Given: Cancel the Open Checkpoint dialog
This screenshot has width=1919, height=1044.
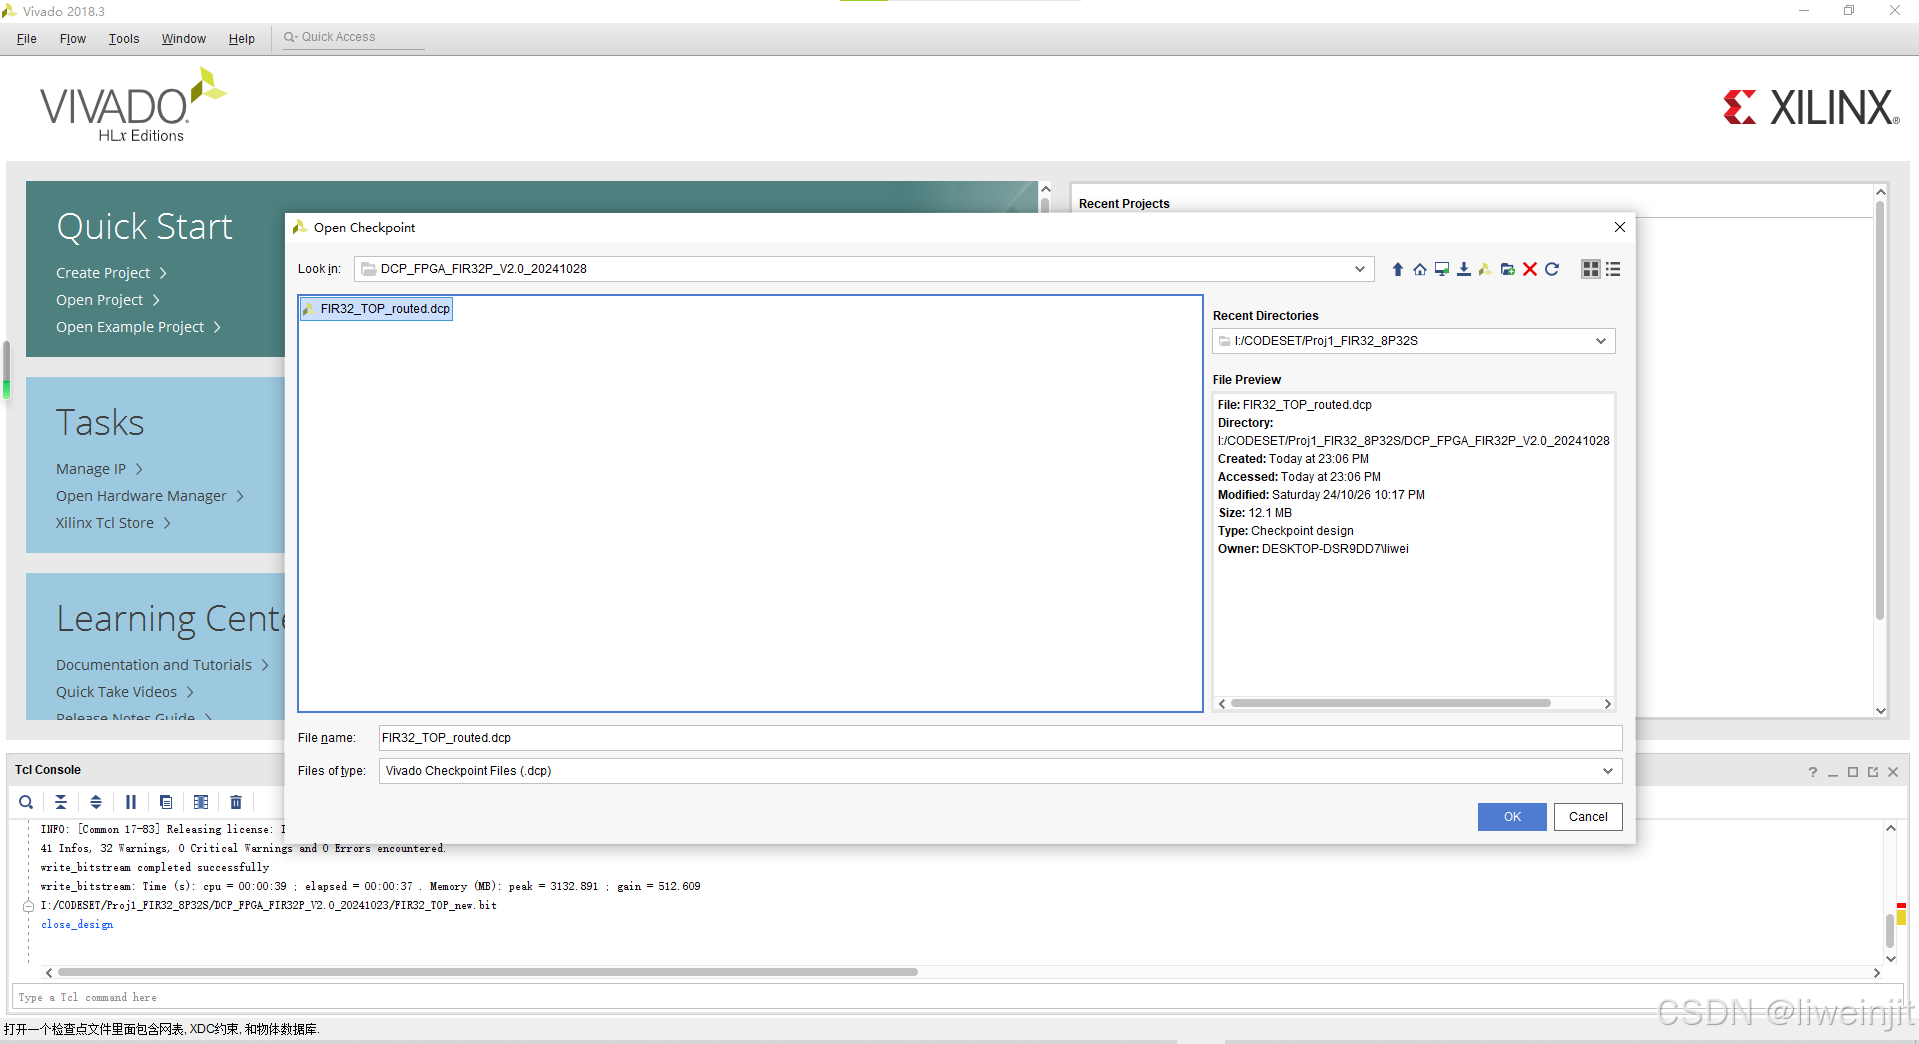Looking at the screenshot, I should (x=1588, y=817).
